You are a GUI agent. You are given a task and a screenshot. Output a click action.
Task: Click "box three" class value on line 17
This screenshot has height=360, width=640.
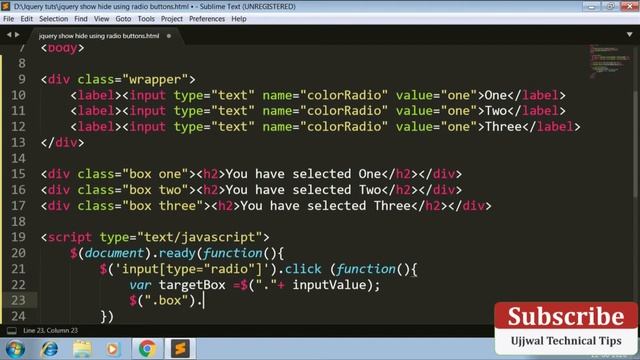pyautogui.click(x=162, y=206)
